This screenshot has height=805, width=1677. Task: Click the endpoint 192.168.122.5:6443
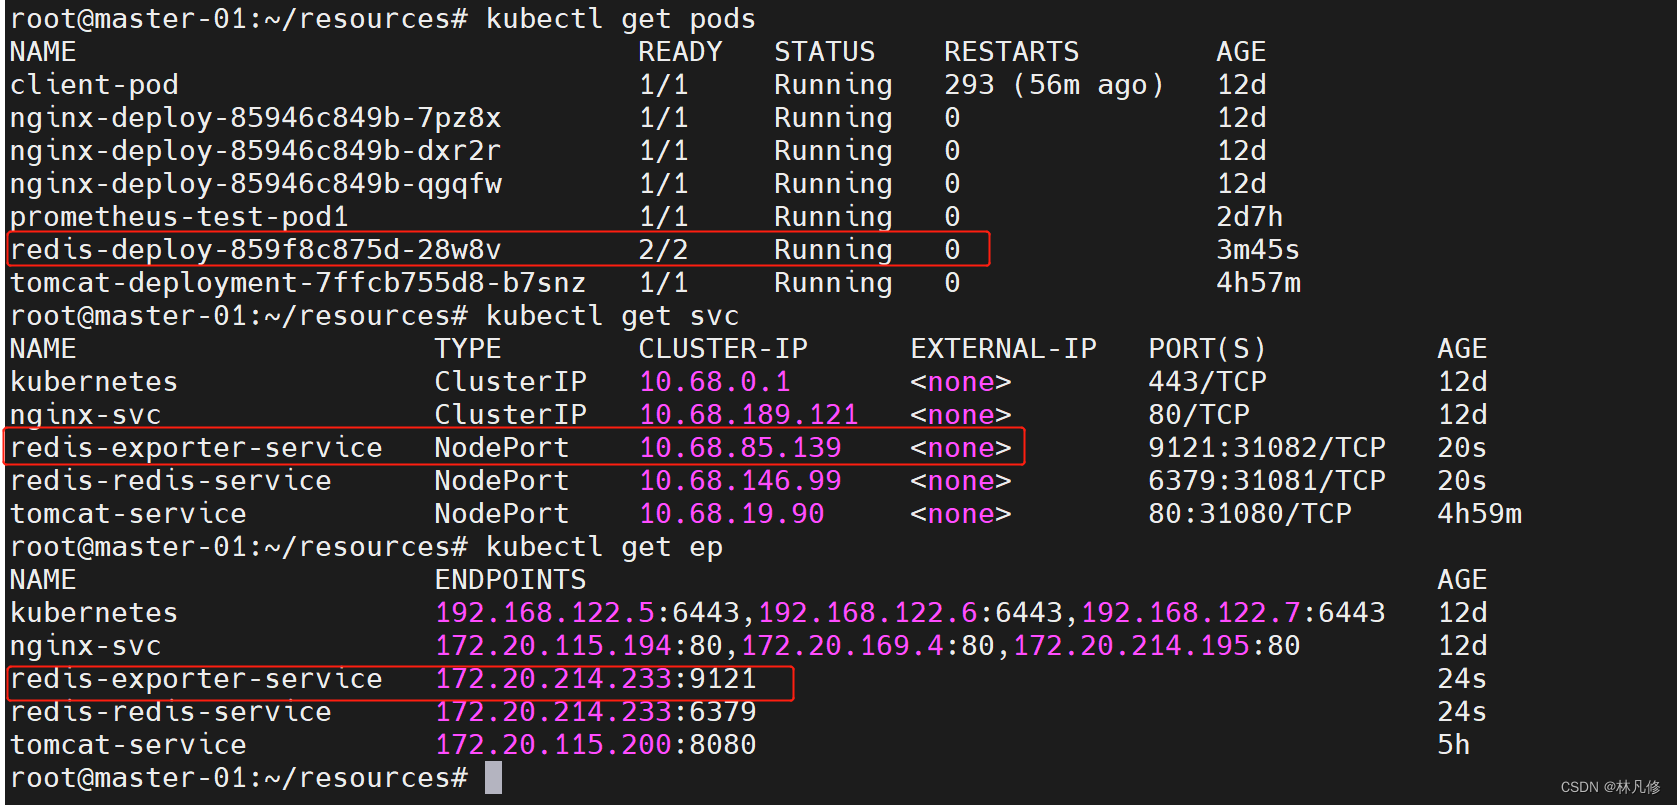pyautogui.click(x=587, y=613)
